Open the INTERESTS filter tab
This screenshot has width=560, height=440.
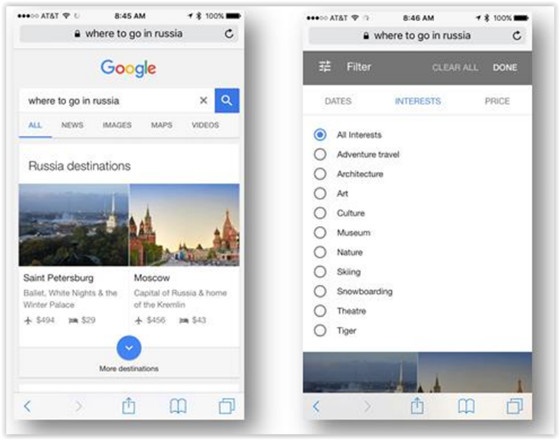click(x=418, y=101)
